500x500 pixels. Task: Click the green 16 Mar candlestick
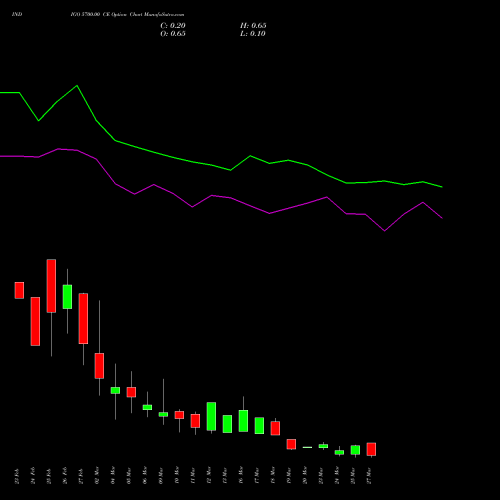coord(243,421)
